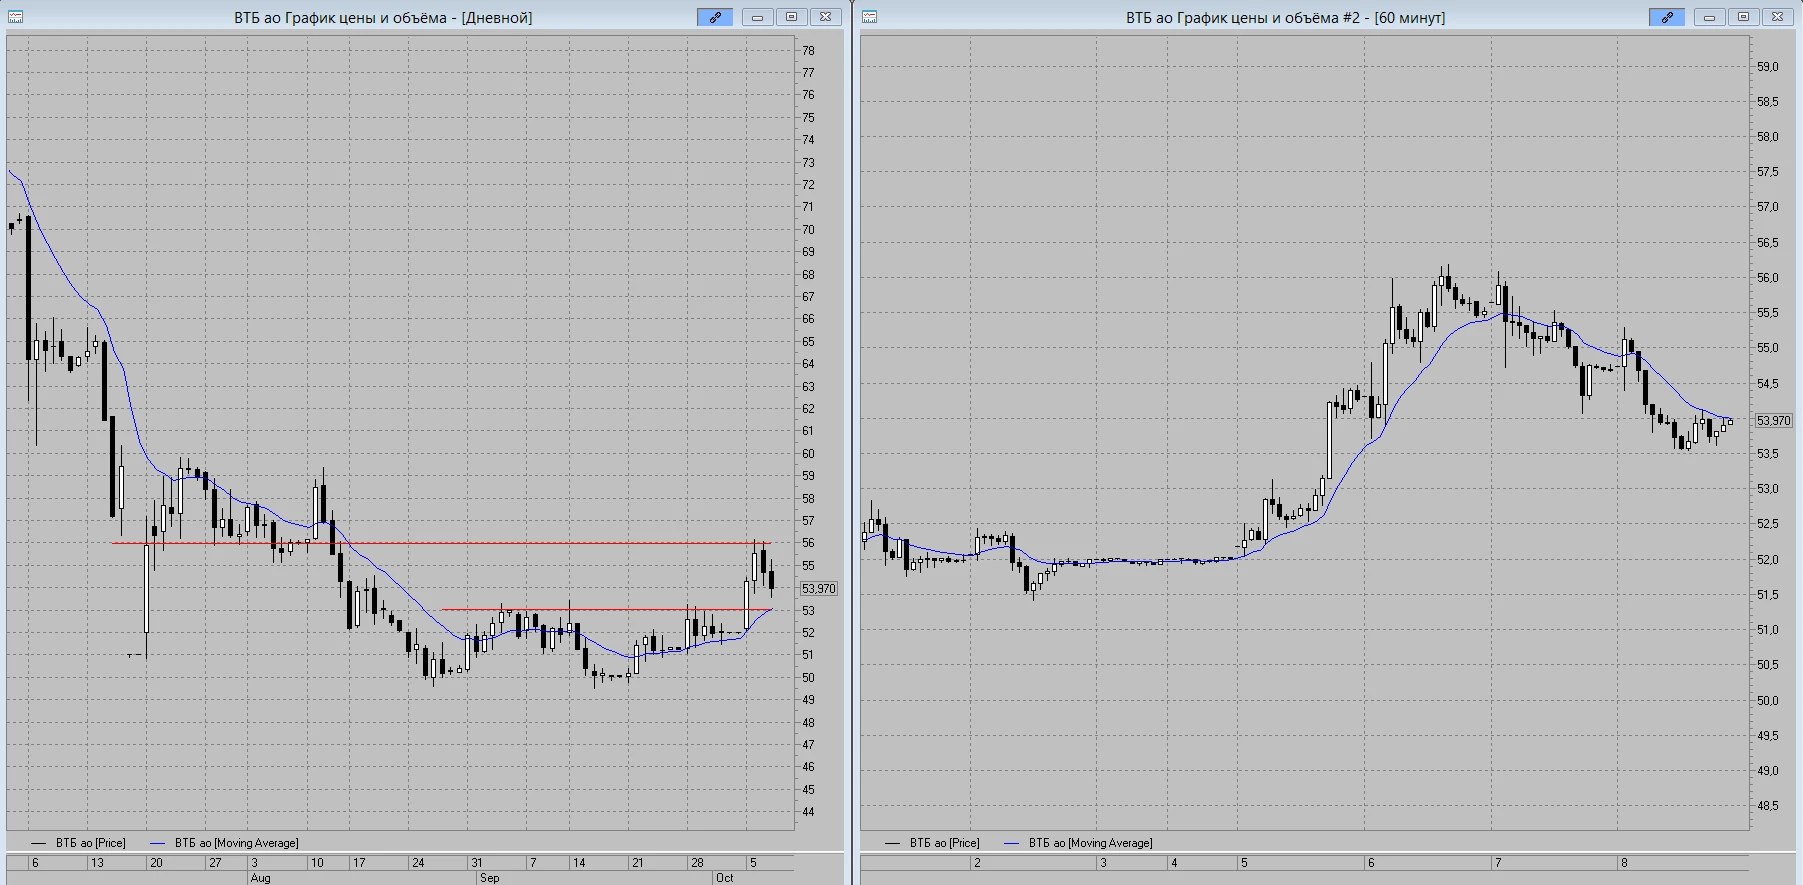Screen dimensions: 1803x885
Task: Click the 'Aug' month label on the daily time axis
Action: click(260, 878)
